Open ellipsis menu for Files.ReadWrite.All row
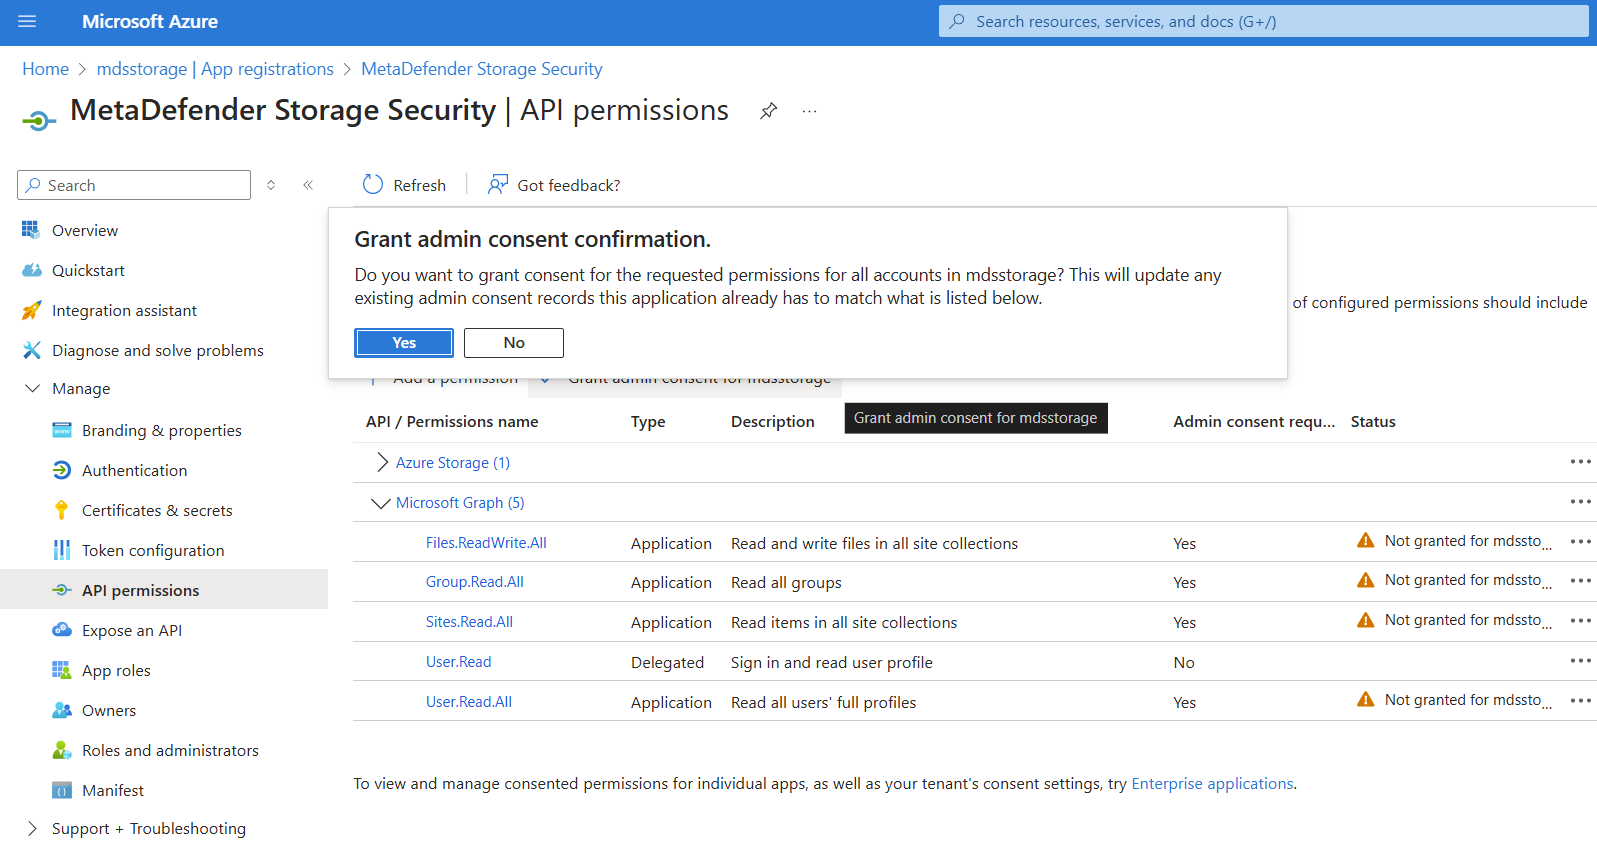Viewport: 1597px width, 841px height. point(1580,542)
